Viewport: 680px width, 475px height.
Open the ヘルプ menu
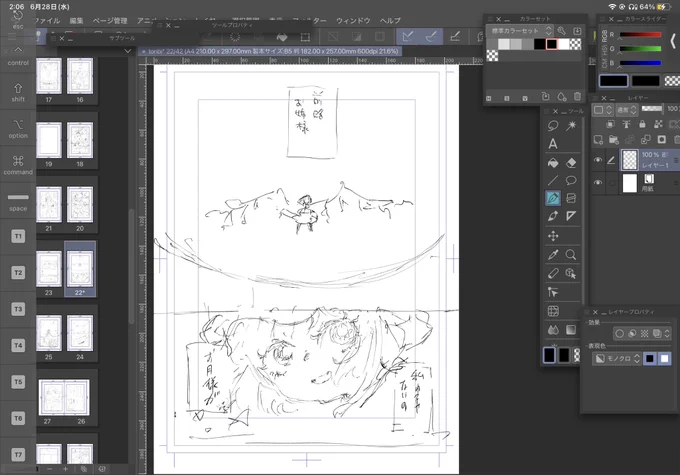[x=390, y=20]
